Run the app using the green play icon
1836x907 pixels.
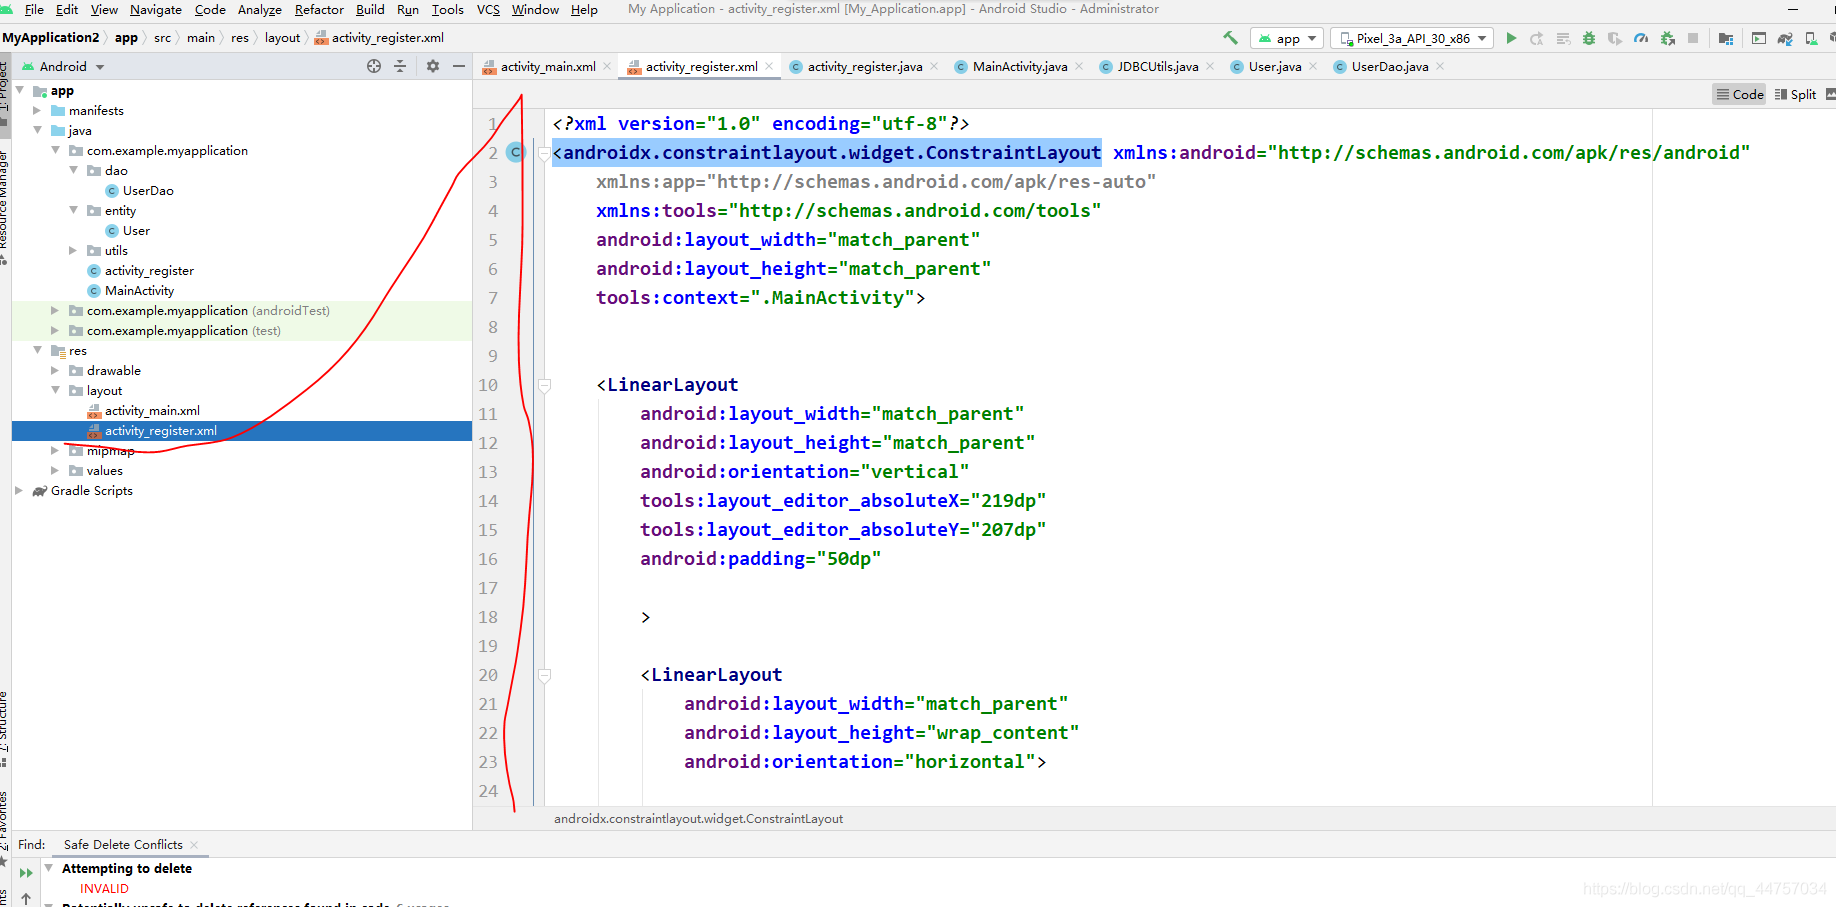1511,38
